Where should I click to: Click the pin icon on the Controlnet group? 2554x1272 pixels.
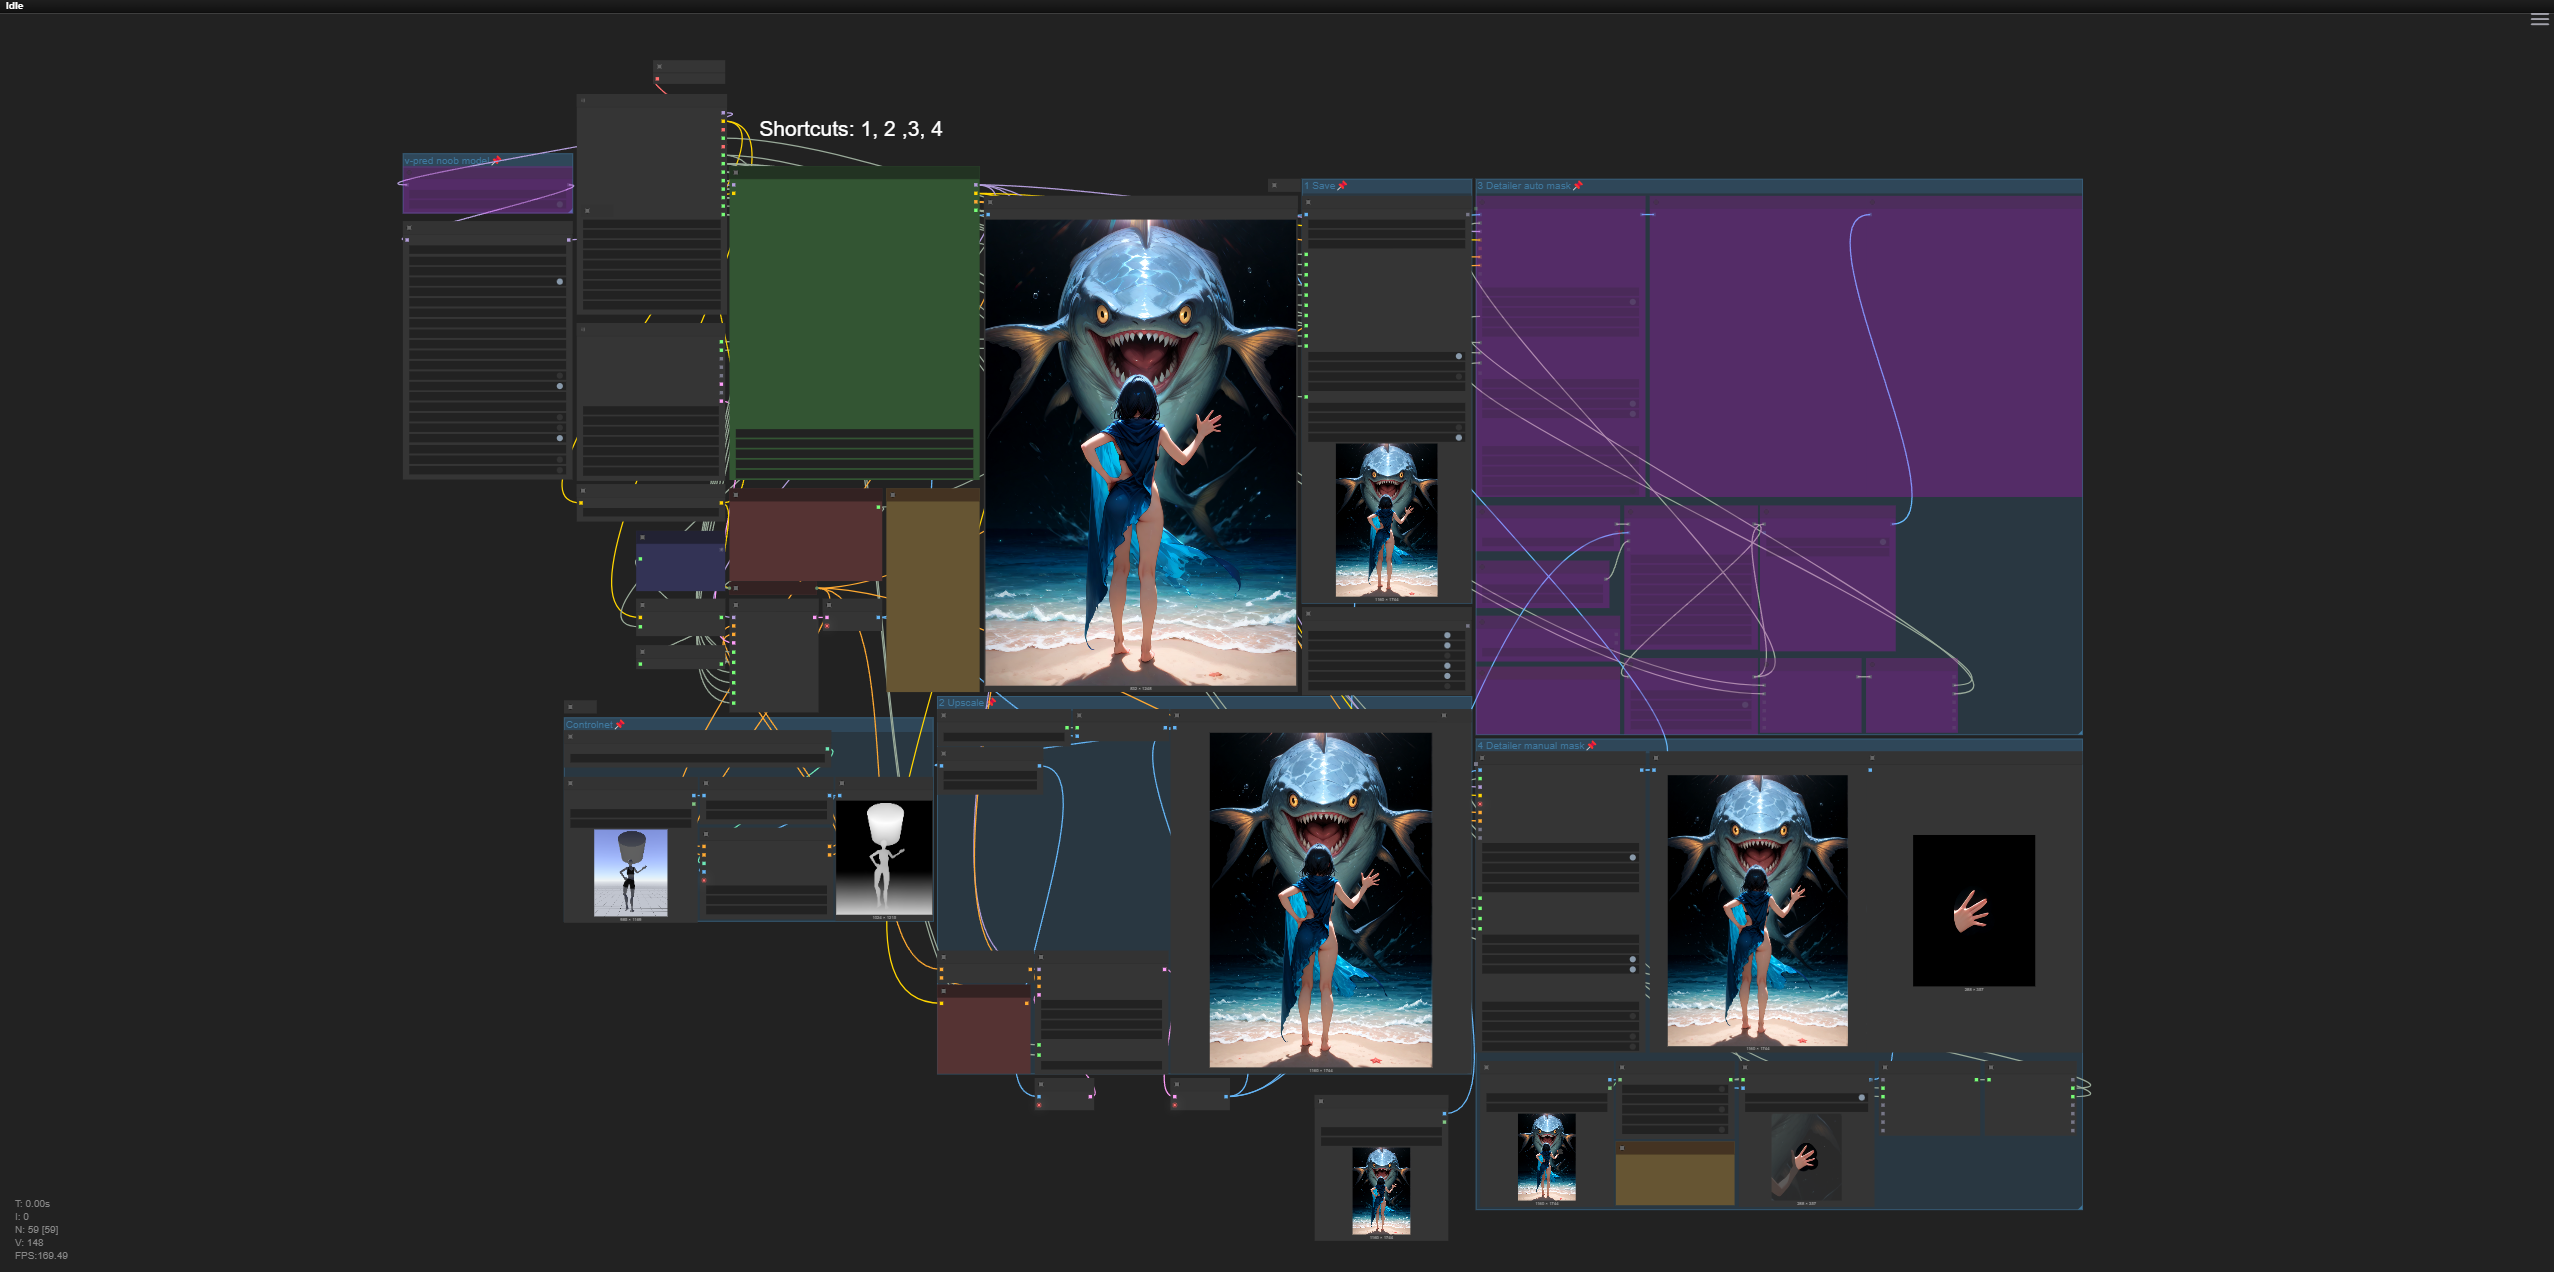[619, 725]
